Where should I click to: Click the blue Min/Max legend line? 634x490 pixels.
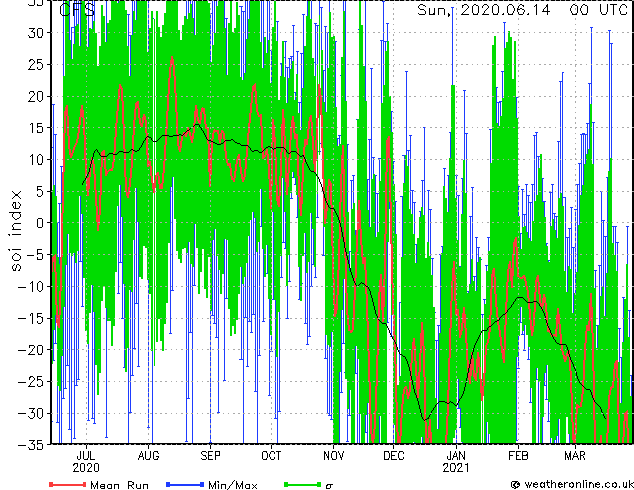[x=185, y=484]
